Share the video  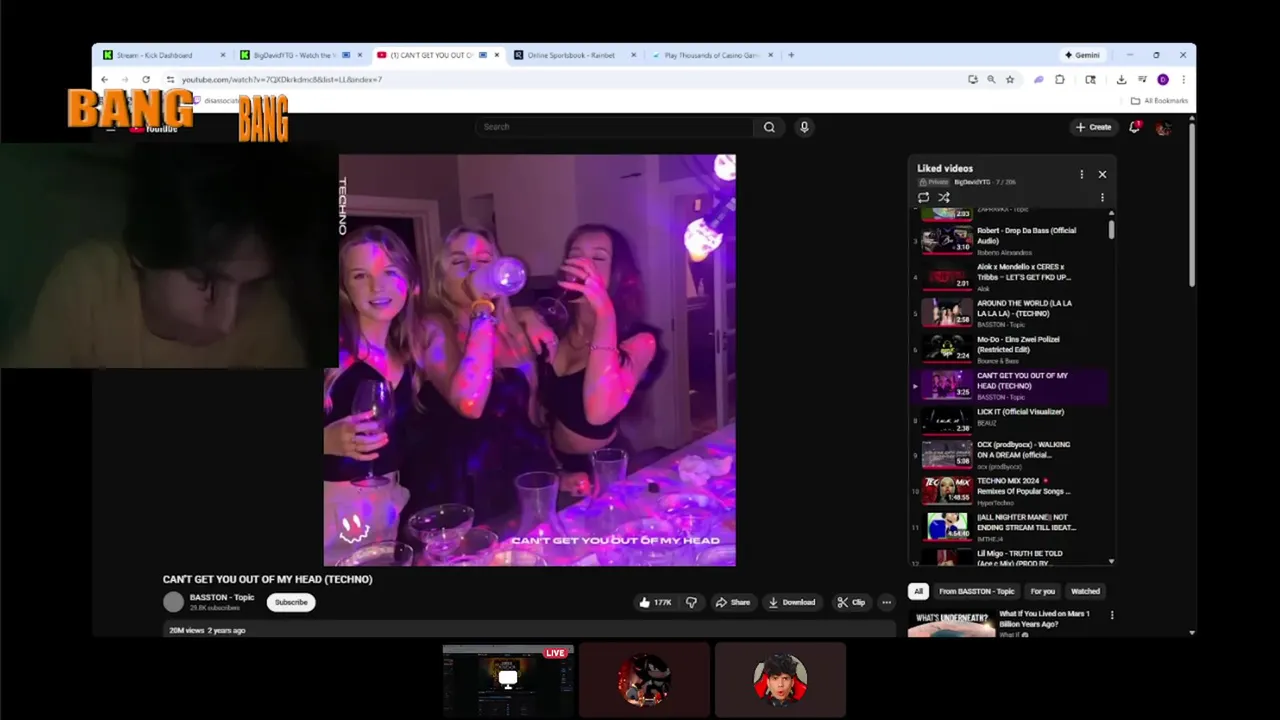click(x=732, y=602)
